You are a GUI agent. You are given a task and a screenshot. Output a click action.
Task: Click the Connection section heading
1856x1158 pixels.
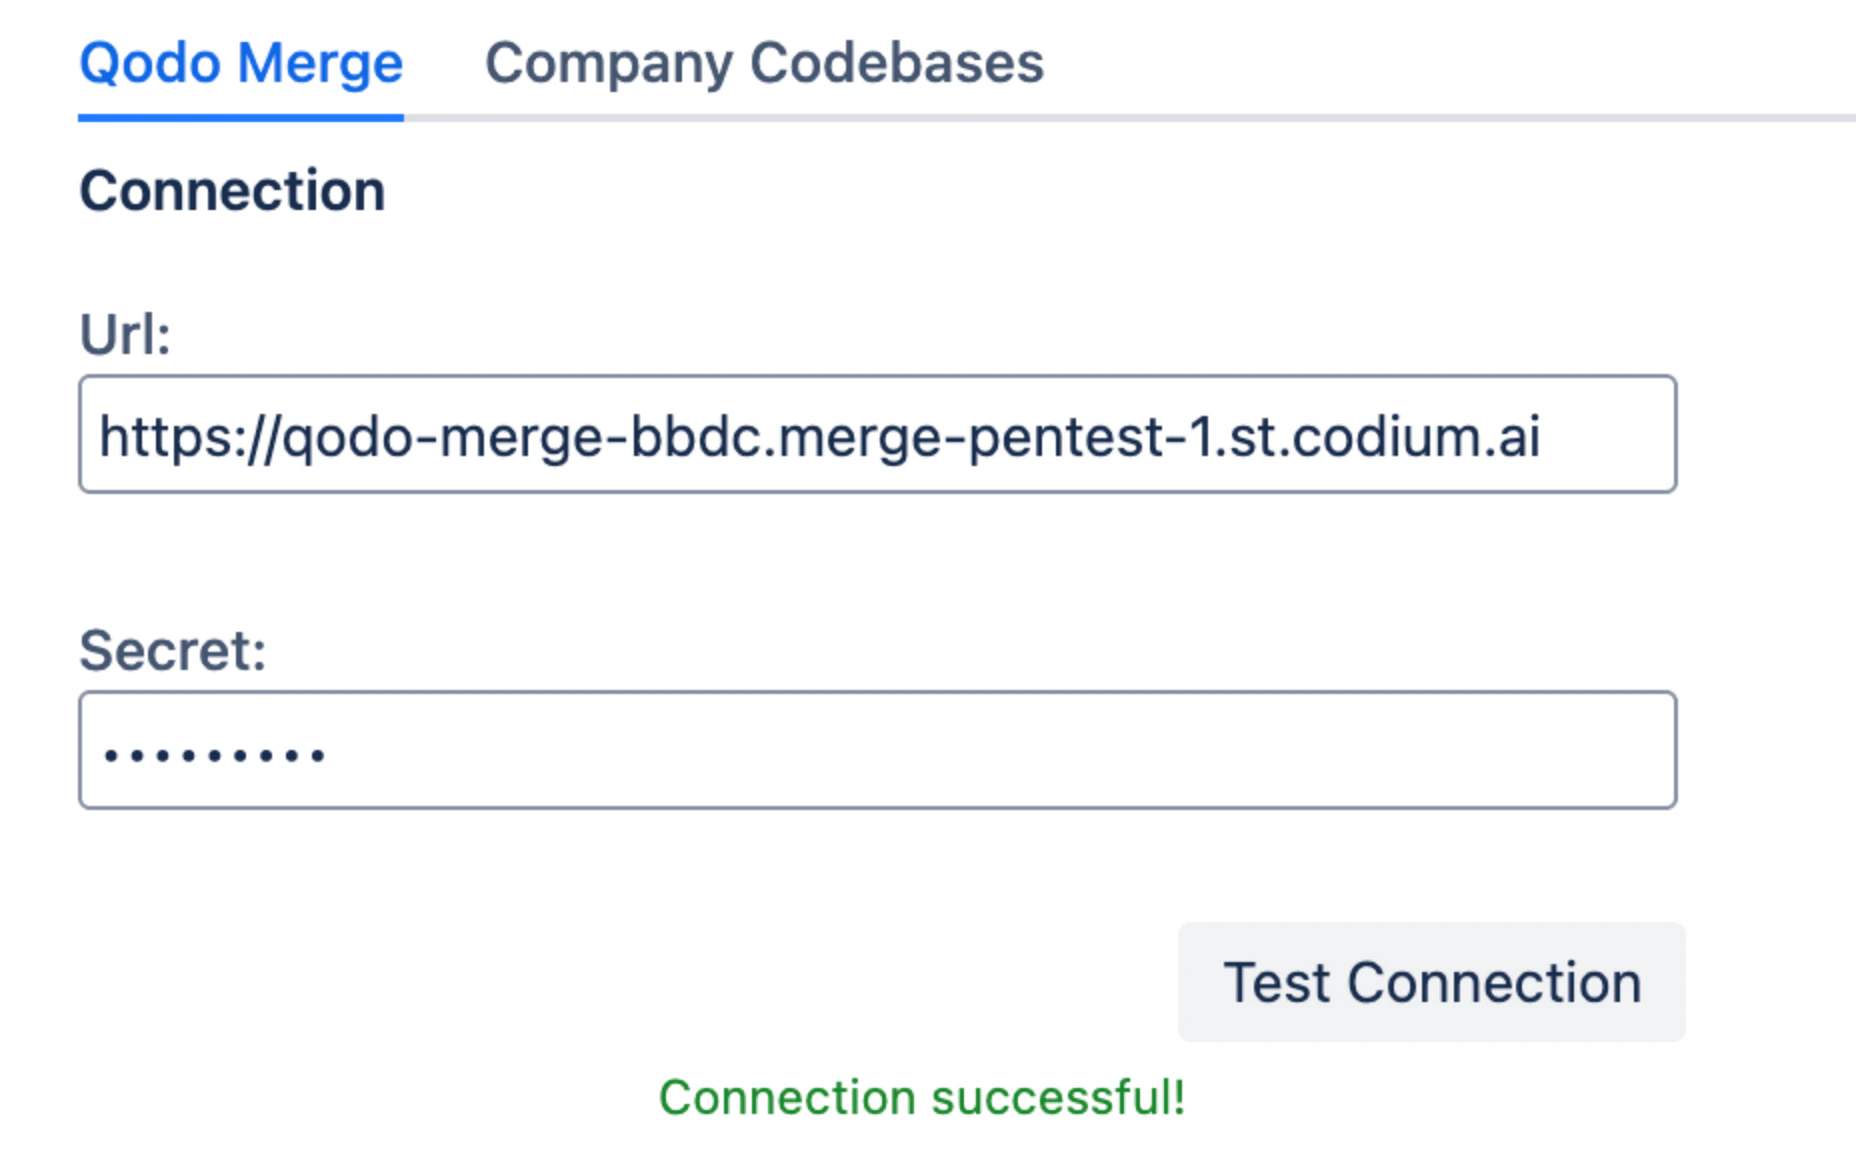point(232,190)
